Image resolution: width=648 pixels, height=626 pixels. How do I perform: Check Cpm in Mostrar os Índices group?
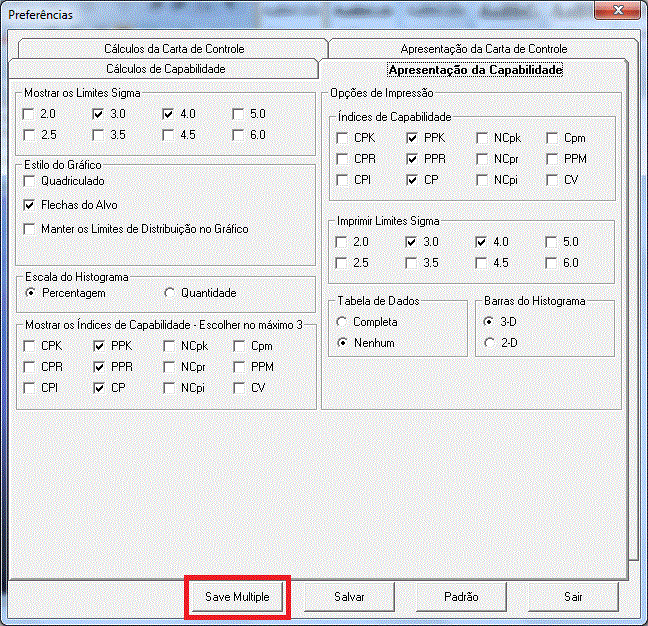click(239, 346)
